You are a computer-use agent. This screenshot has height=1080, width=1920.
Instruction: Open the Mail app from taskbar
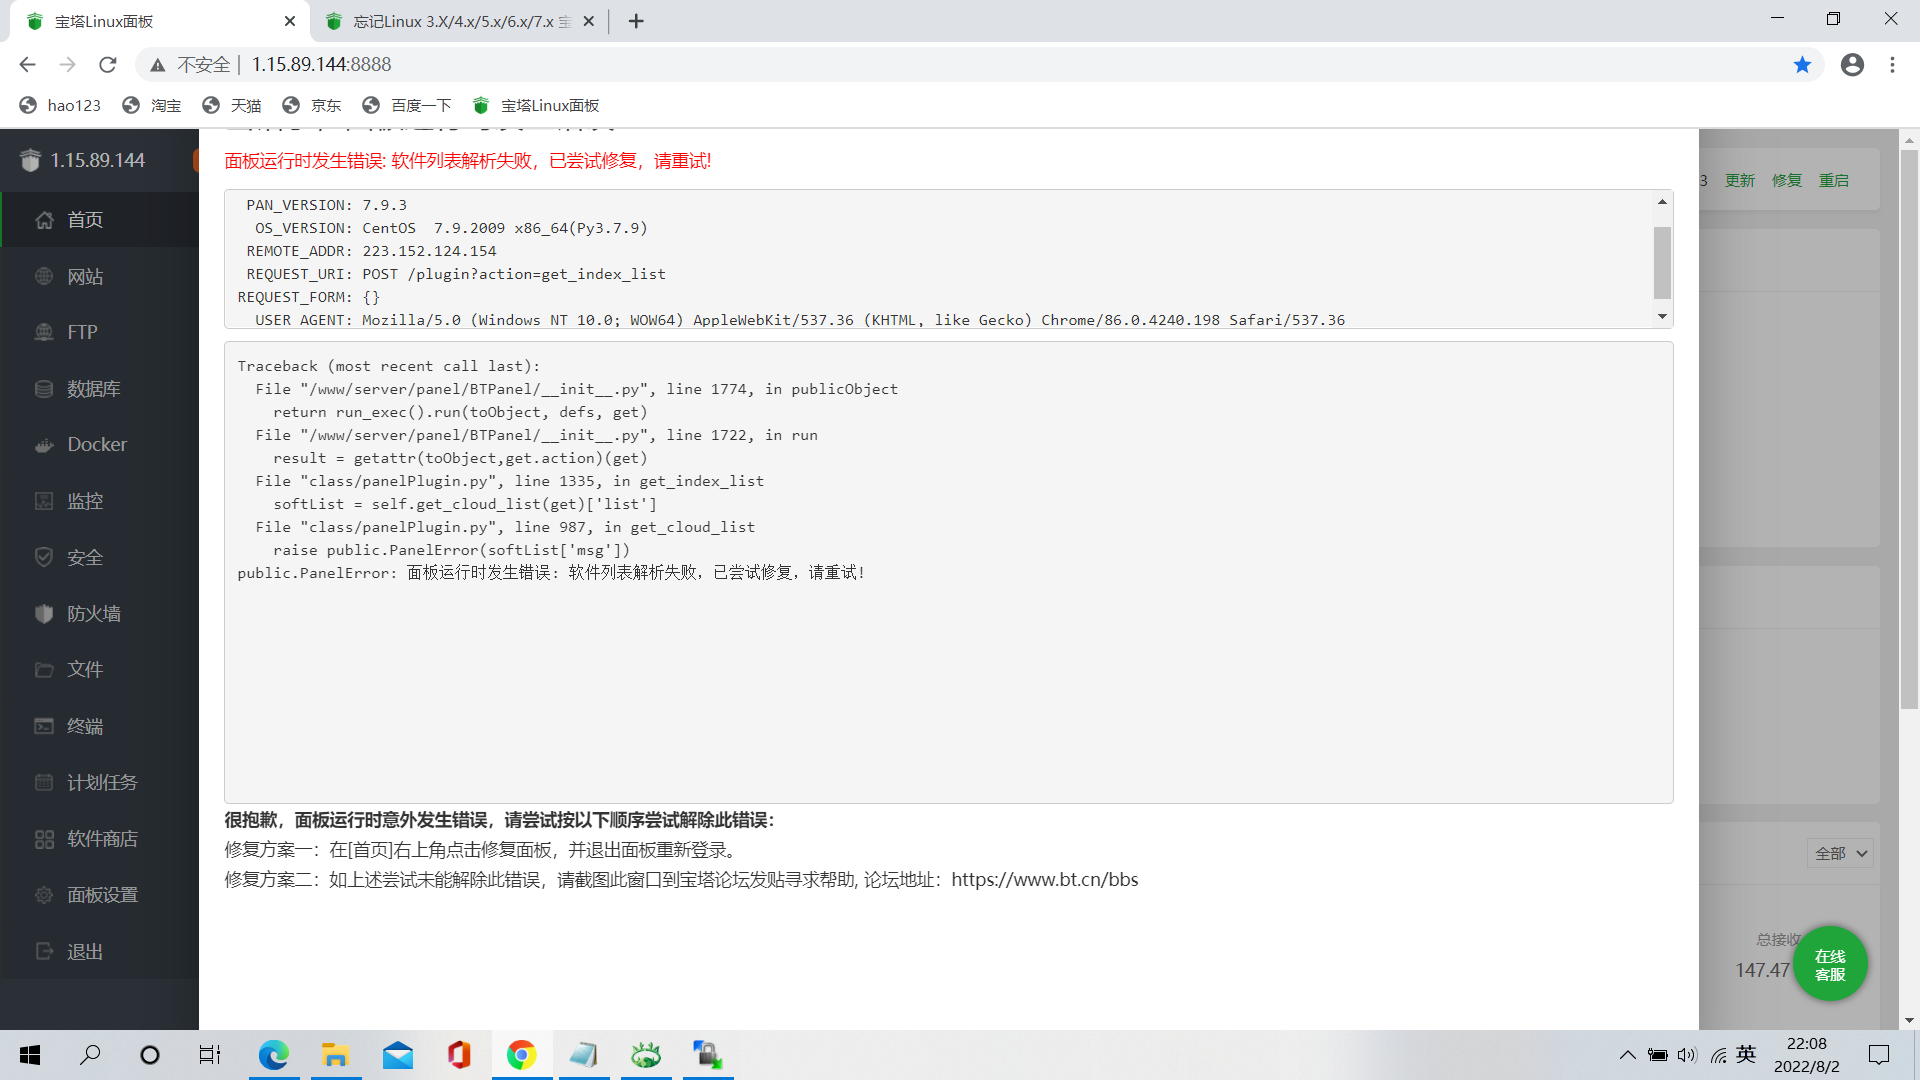tap(397, 1055)
